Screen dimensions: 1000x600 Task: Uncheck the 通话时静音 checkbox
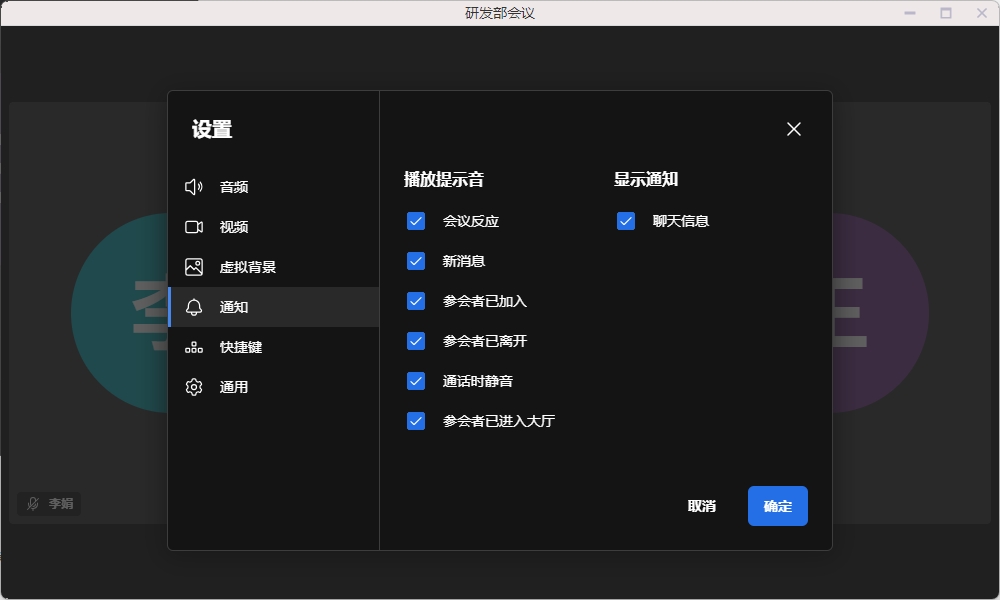pos(416,381)
